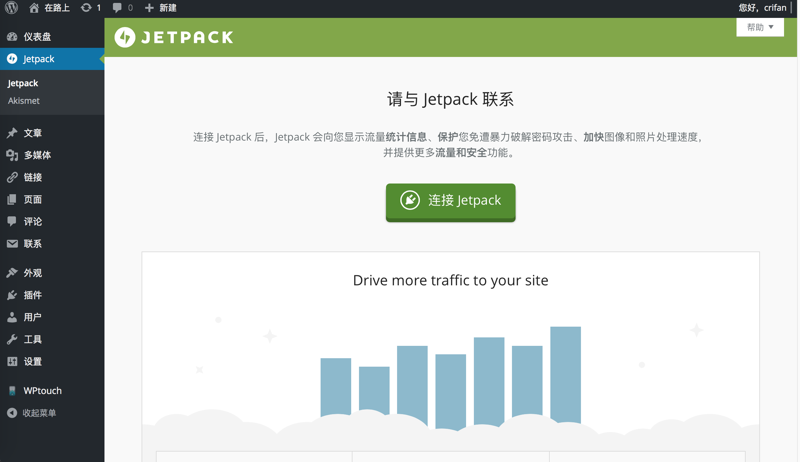This screenshot has width=800, height=462.
Task: Open the '联系' contact menu
Action: (x=52, y=244)
